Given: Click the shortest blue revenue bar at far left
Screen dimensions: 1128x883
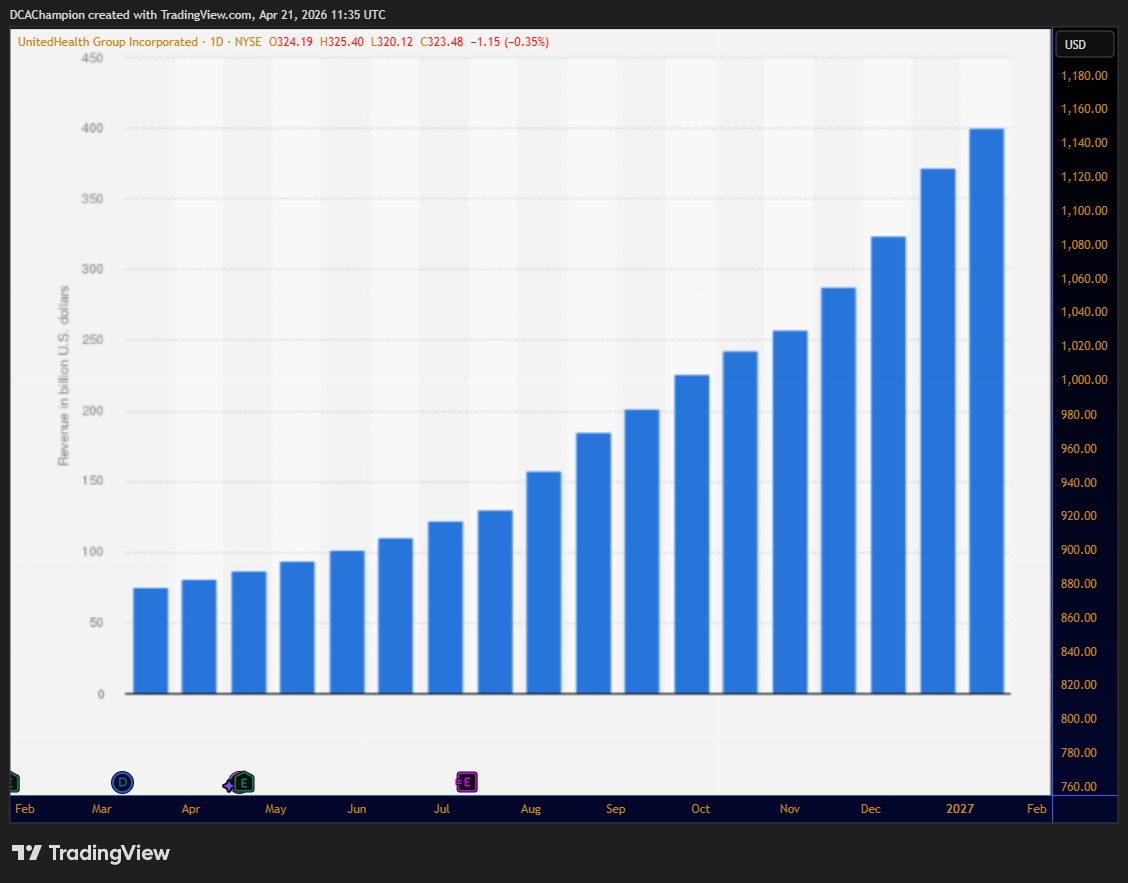Looking at the screenshot, I should click(x=150, y=640).
